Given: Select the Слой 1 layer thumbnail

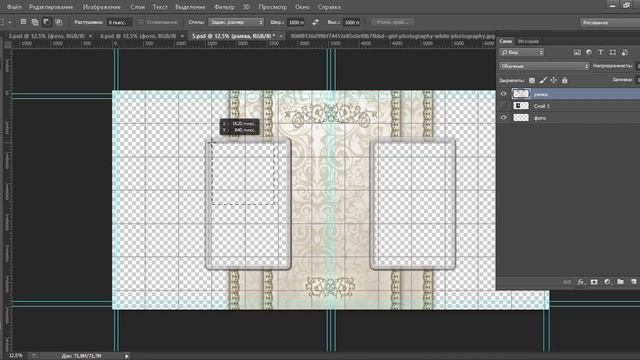Looking at the screenshot, I should 521,106.
